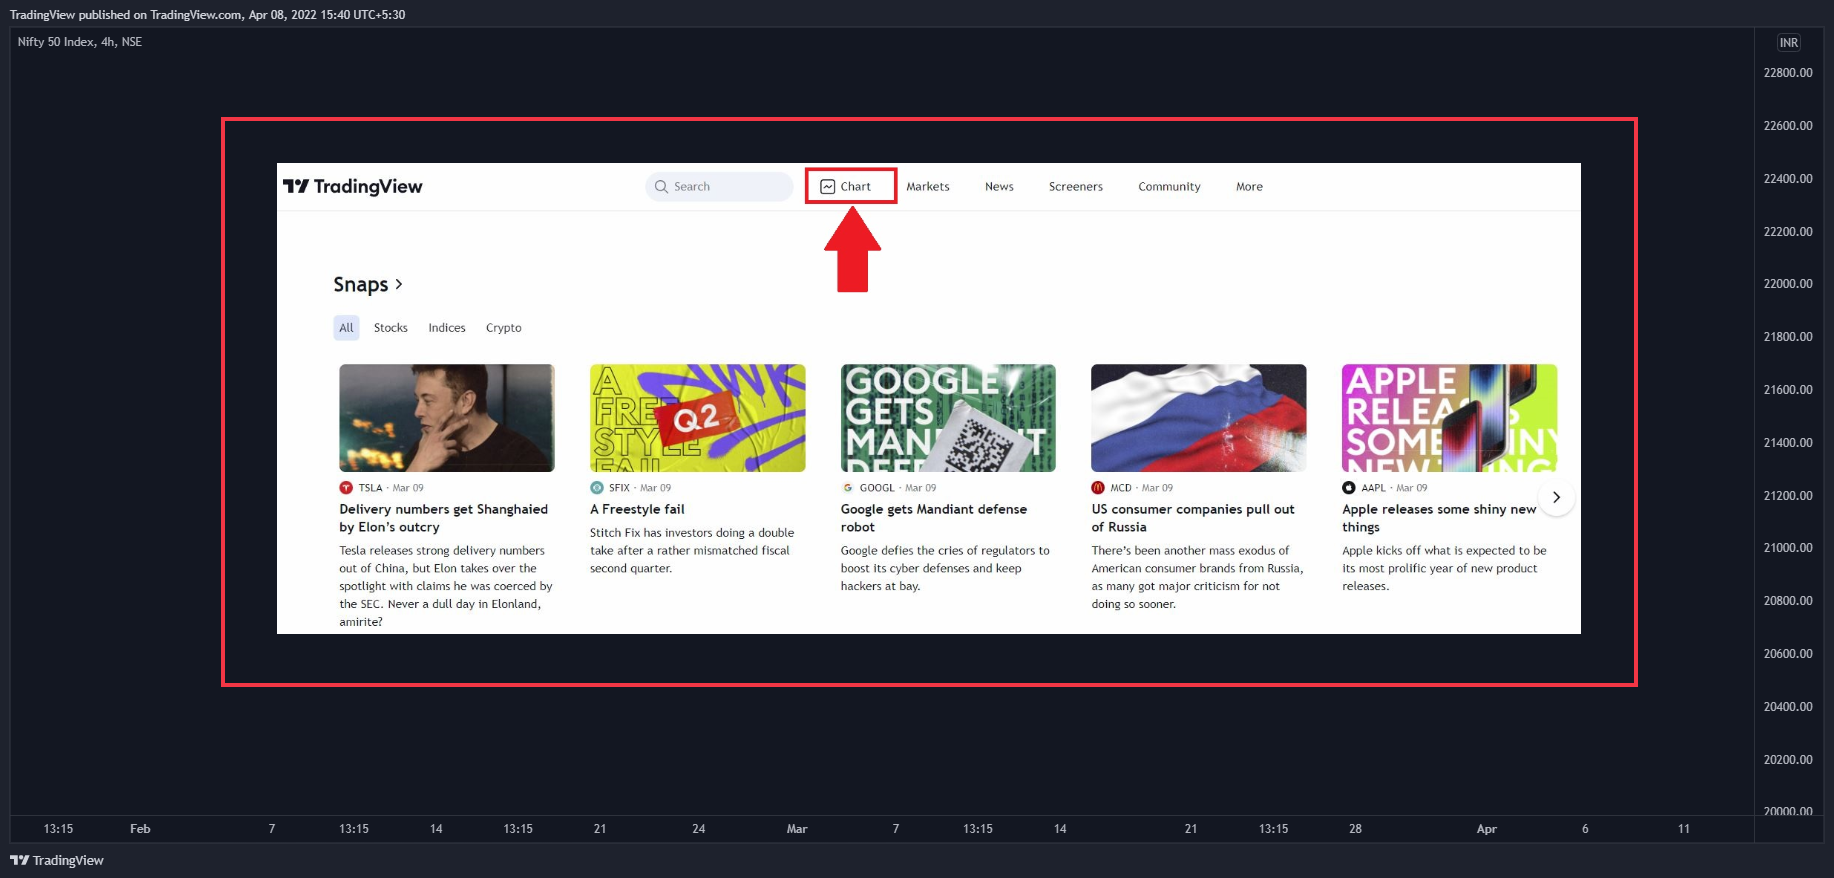This screenshot has width=1834, height=878.
Task: Click the INR currency badge on the price axis
Action: [1789, 43]
